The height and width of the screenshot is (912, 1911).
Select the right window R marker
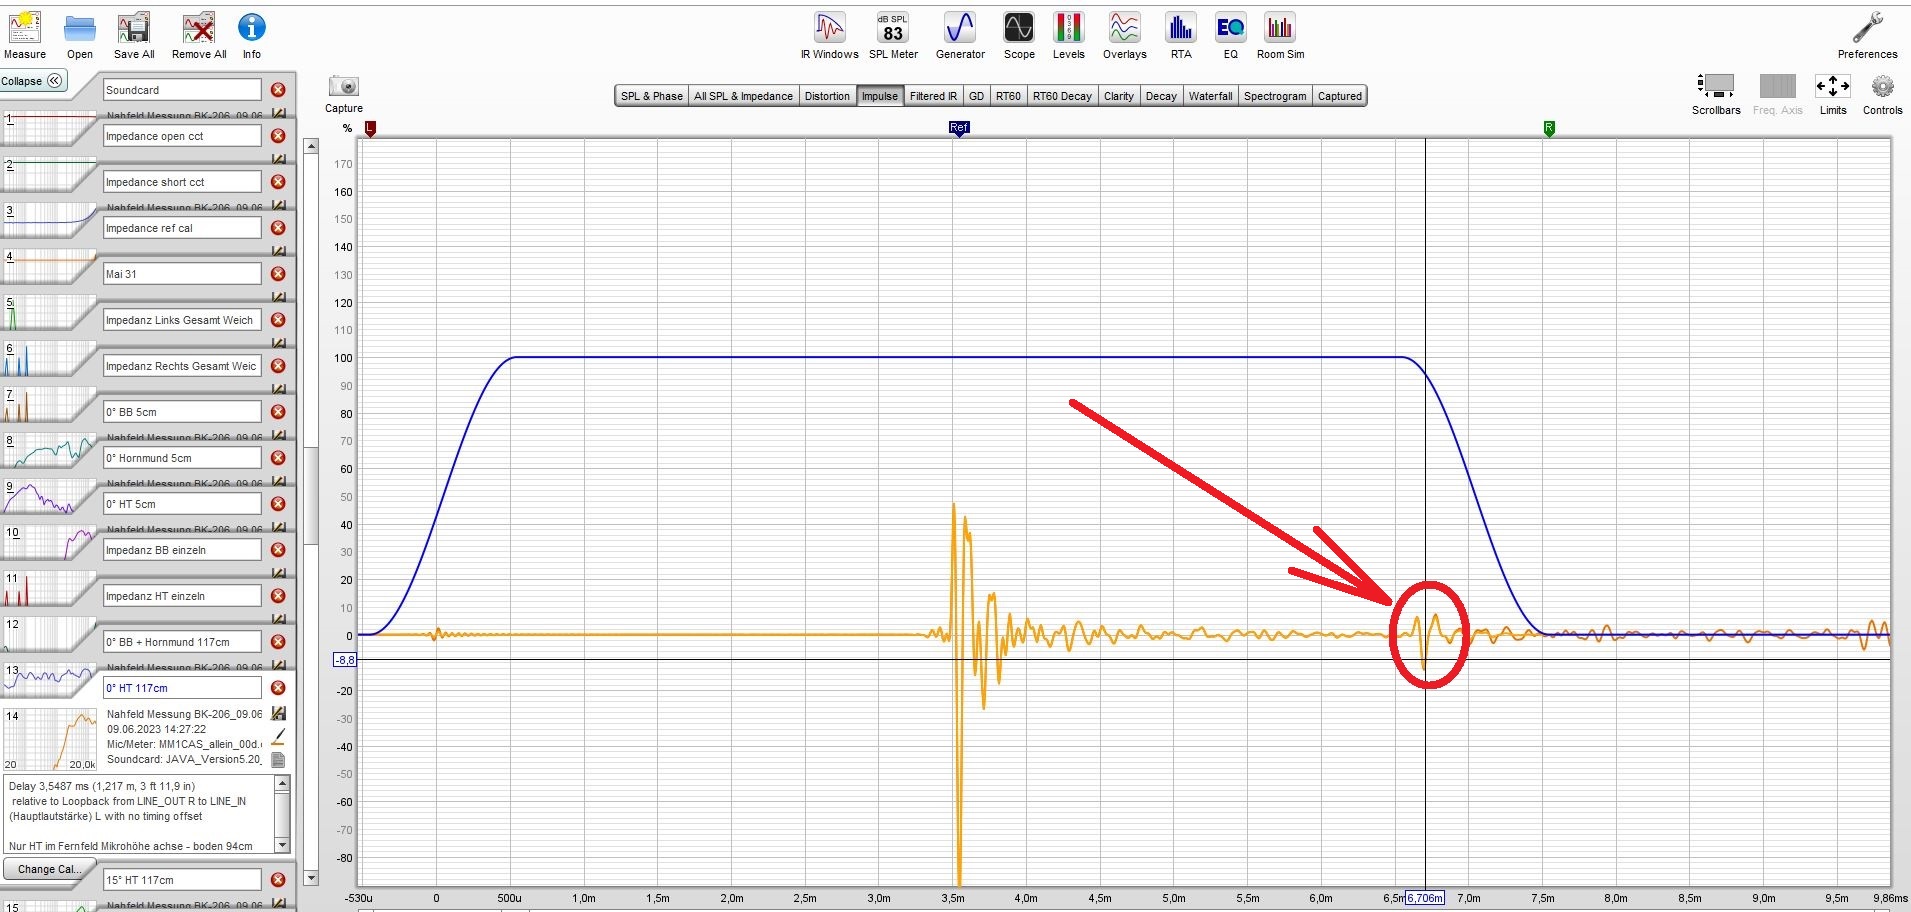1549,128
